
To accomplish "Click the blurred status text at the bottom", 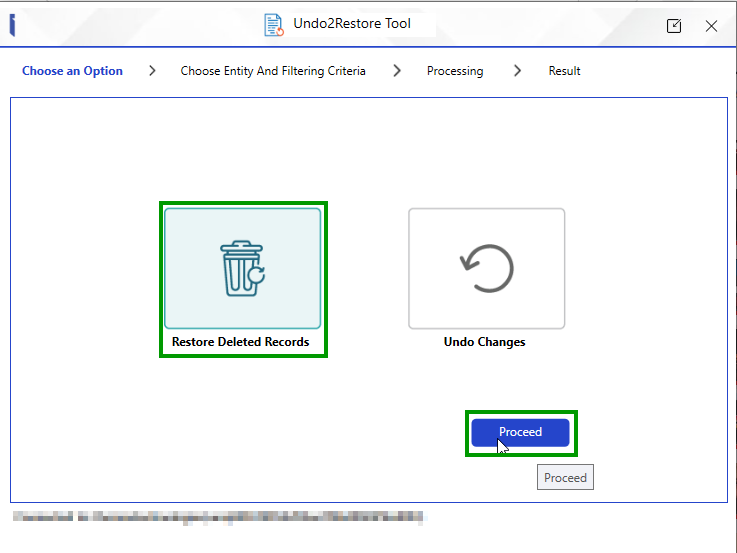I will [x=218, y=517].
